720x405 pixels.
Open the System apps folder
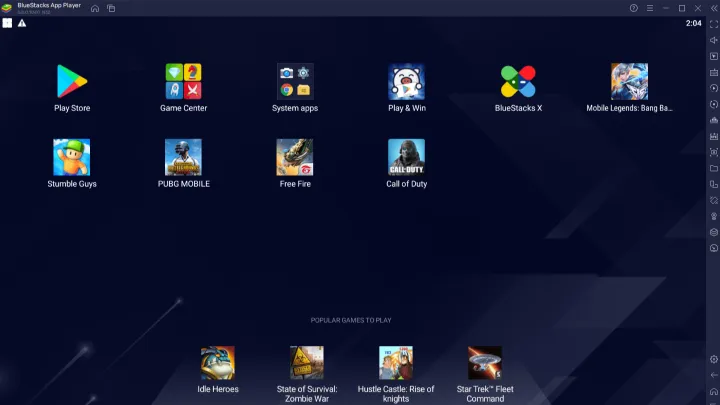[x=295, y=82]
